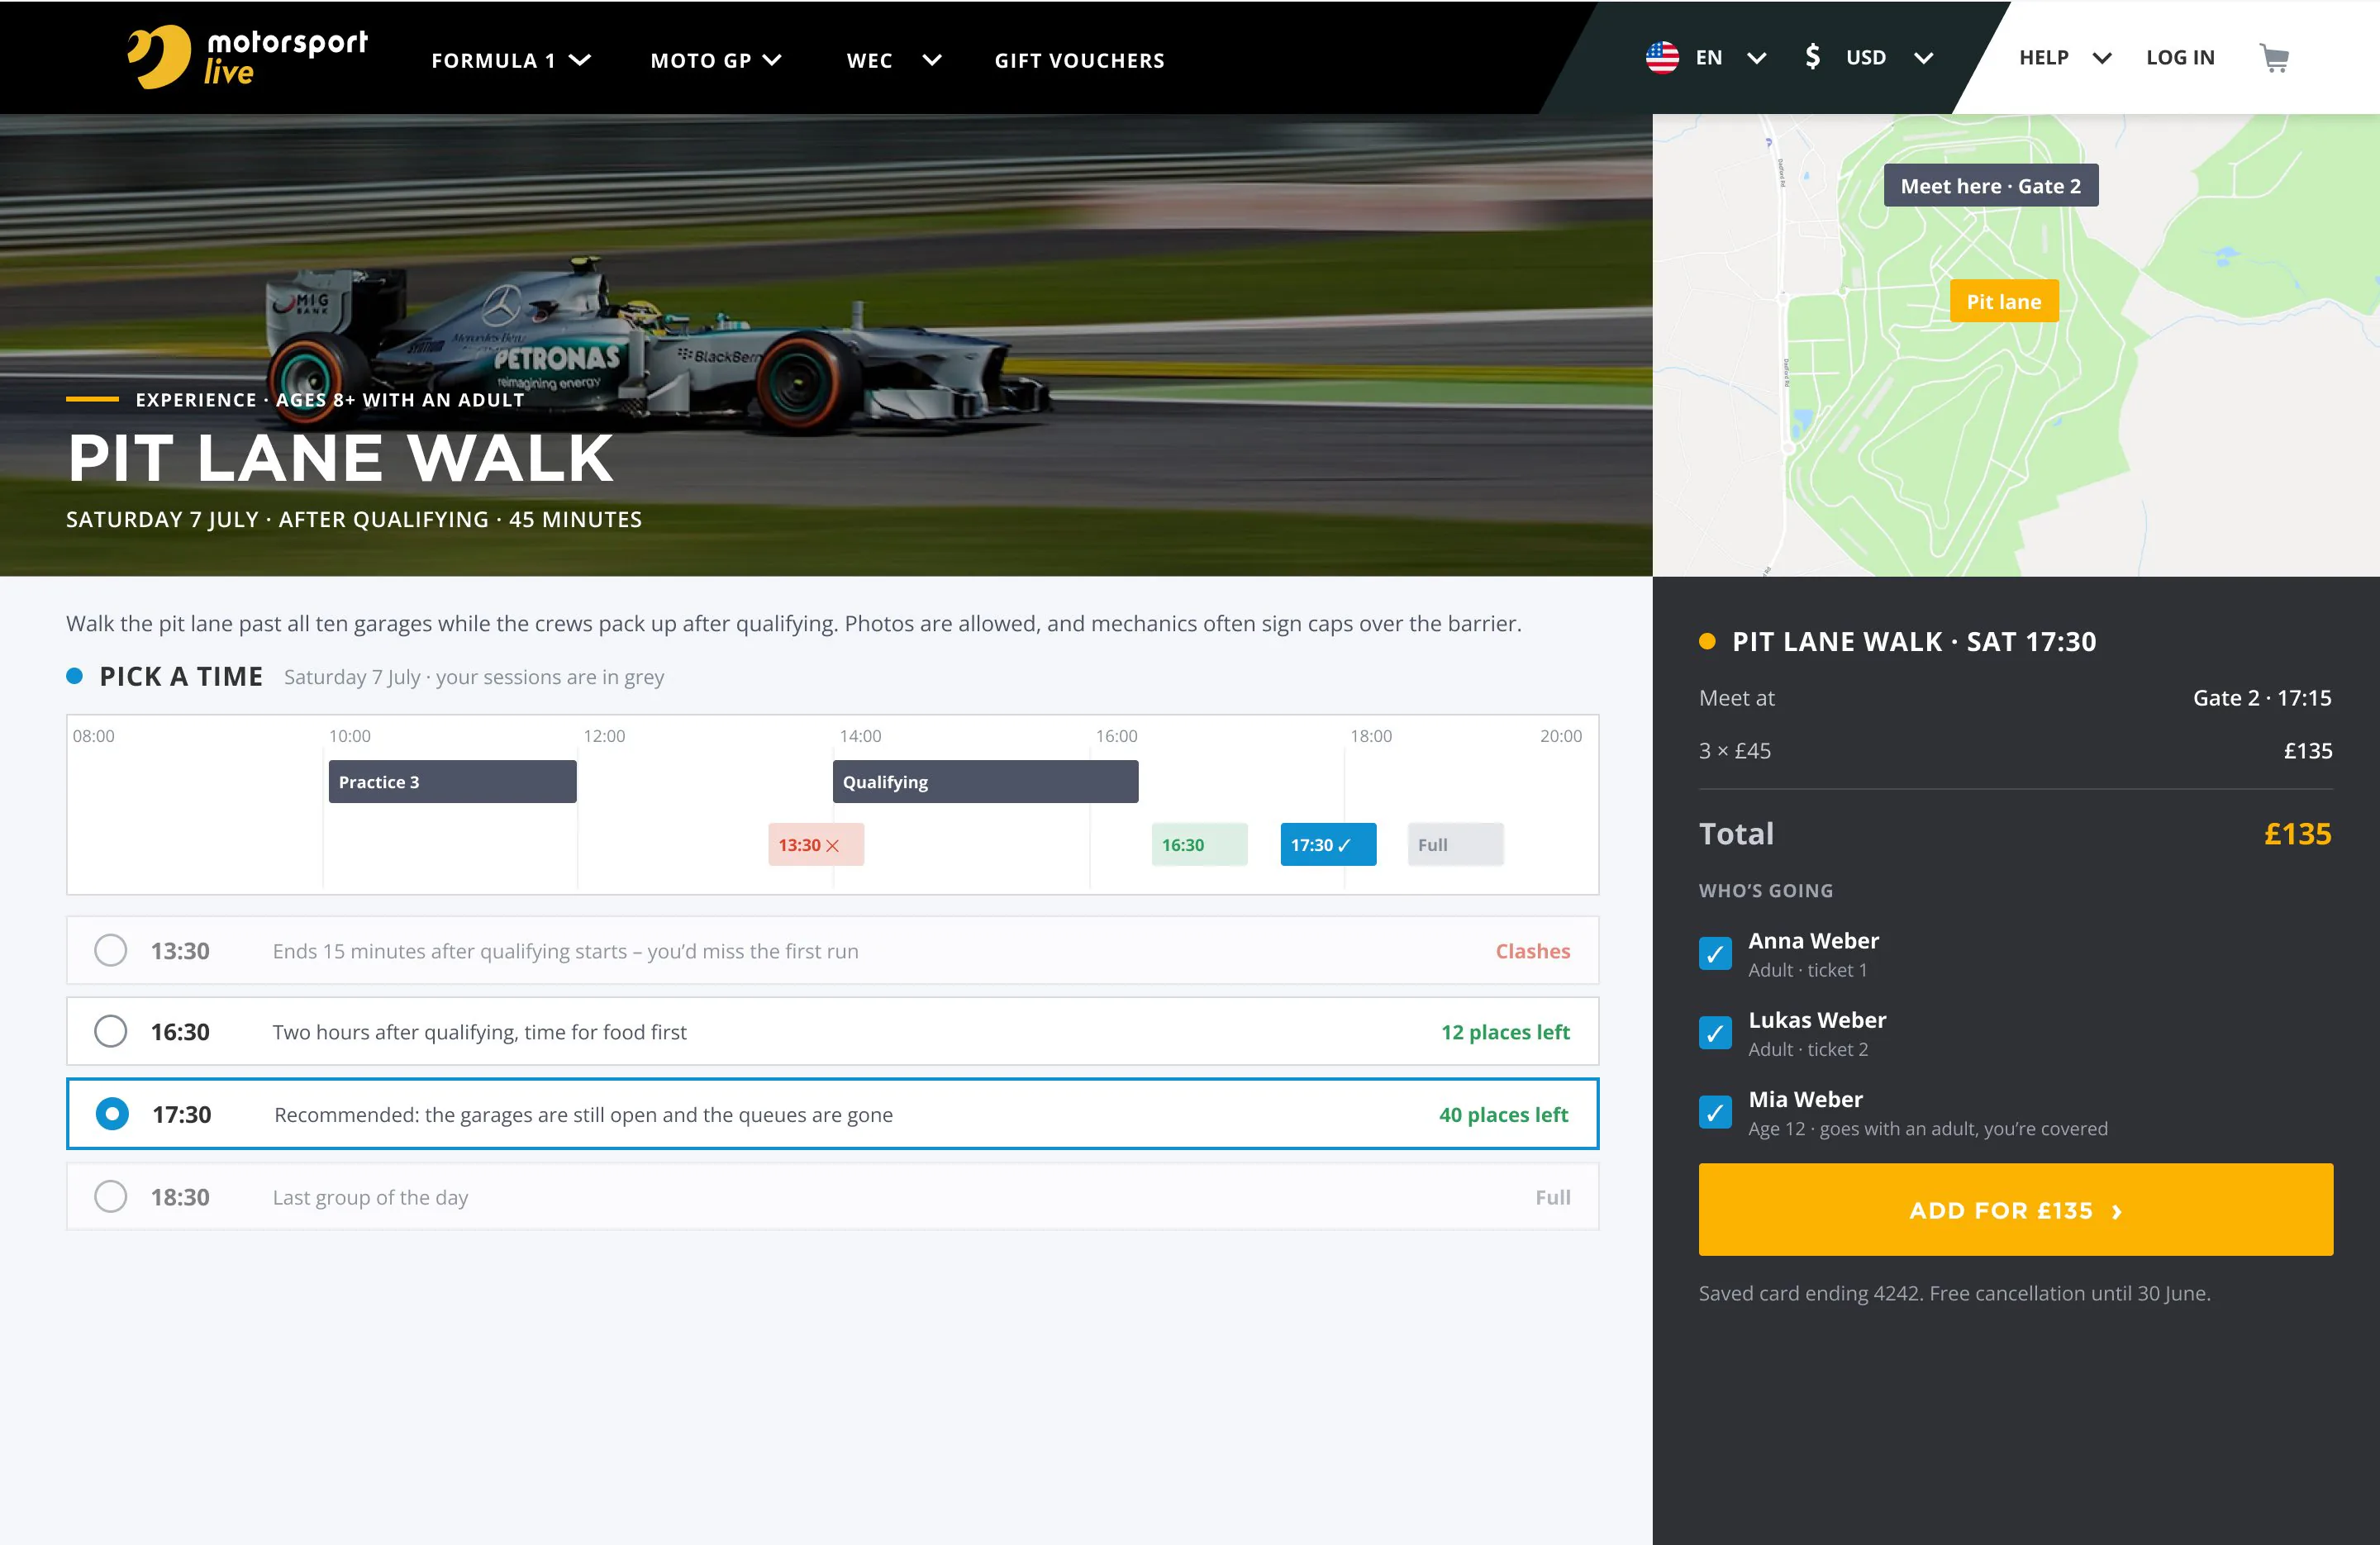This screenshot has height=1545, width=2380.
Task: Select the 16:30 radio option
Action: point(110,1031)
